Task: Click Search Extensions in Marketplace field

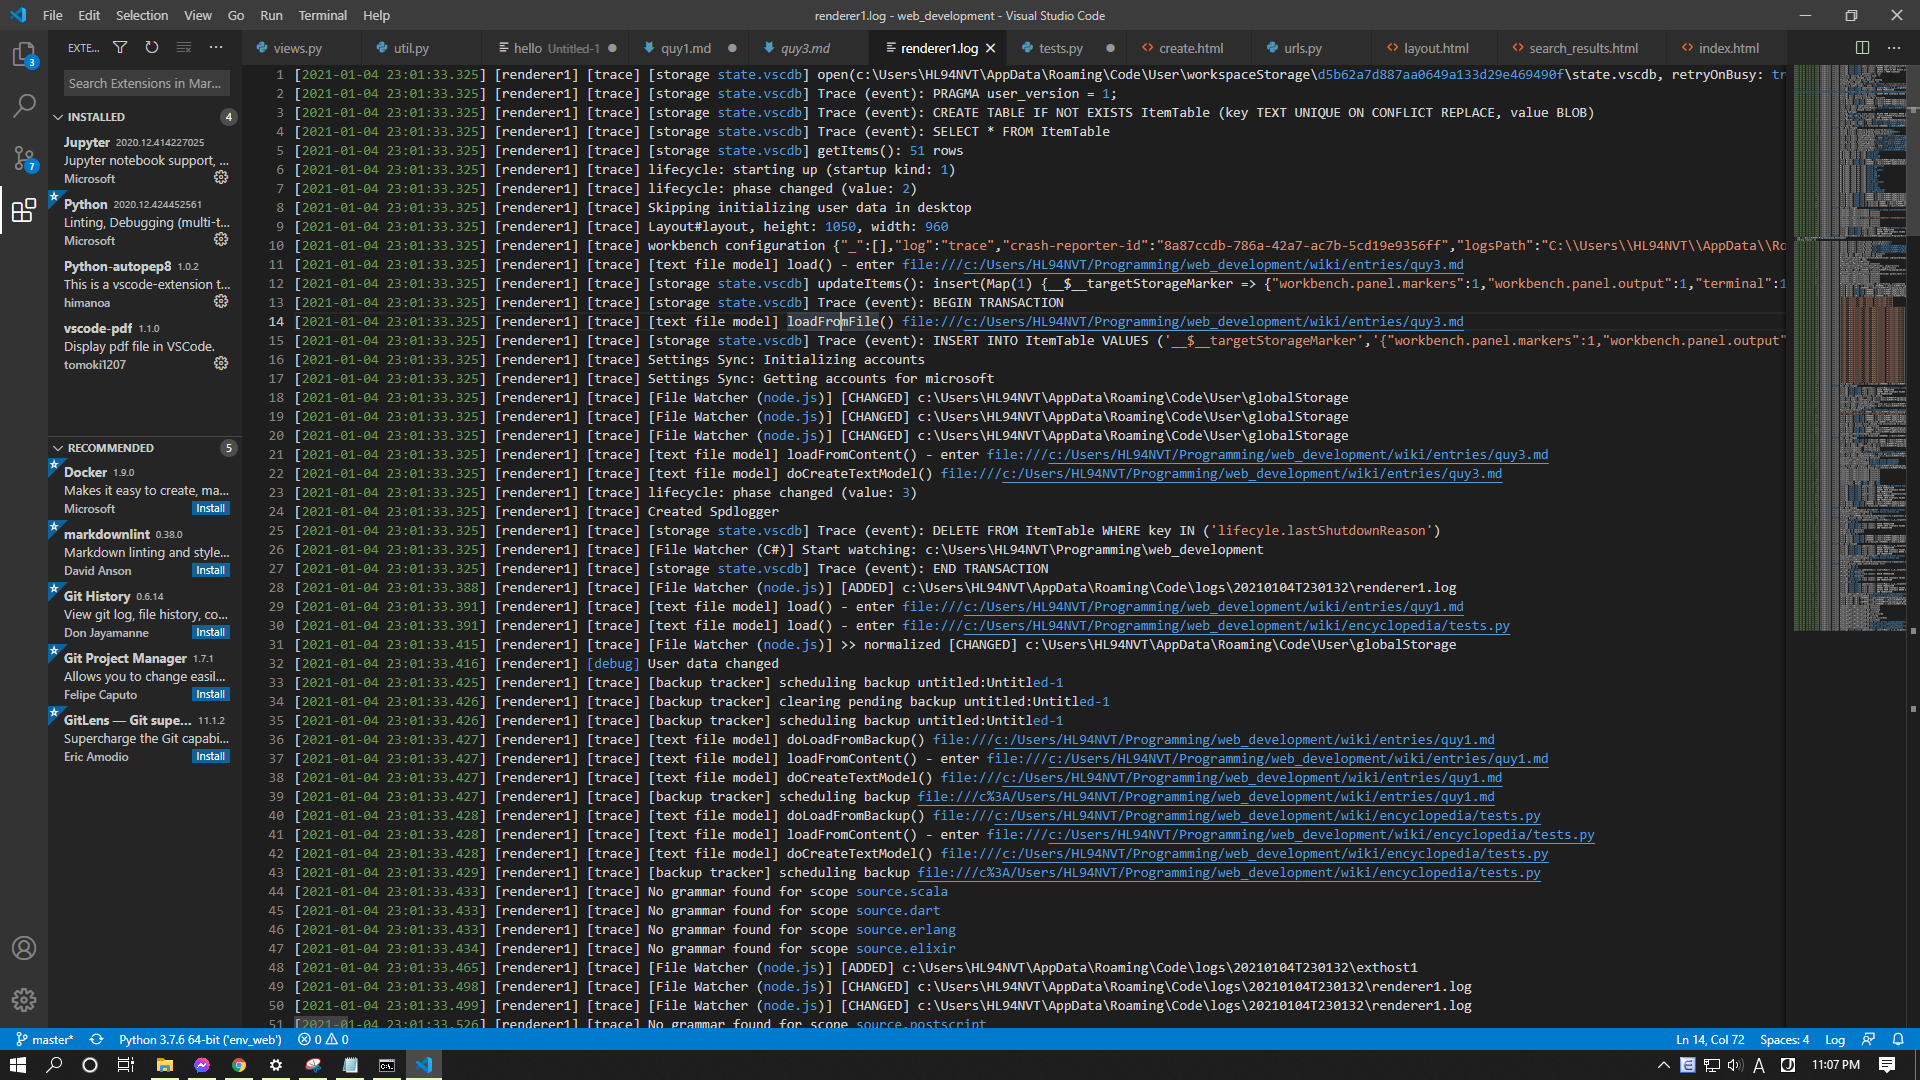Action: (x=146, y=83)
